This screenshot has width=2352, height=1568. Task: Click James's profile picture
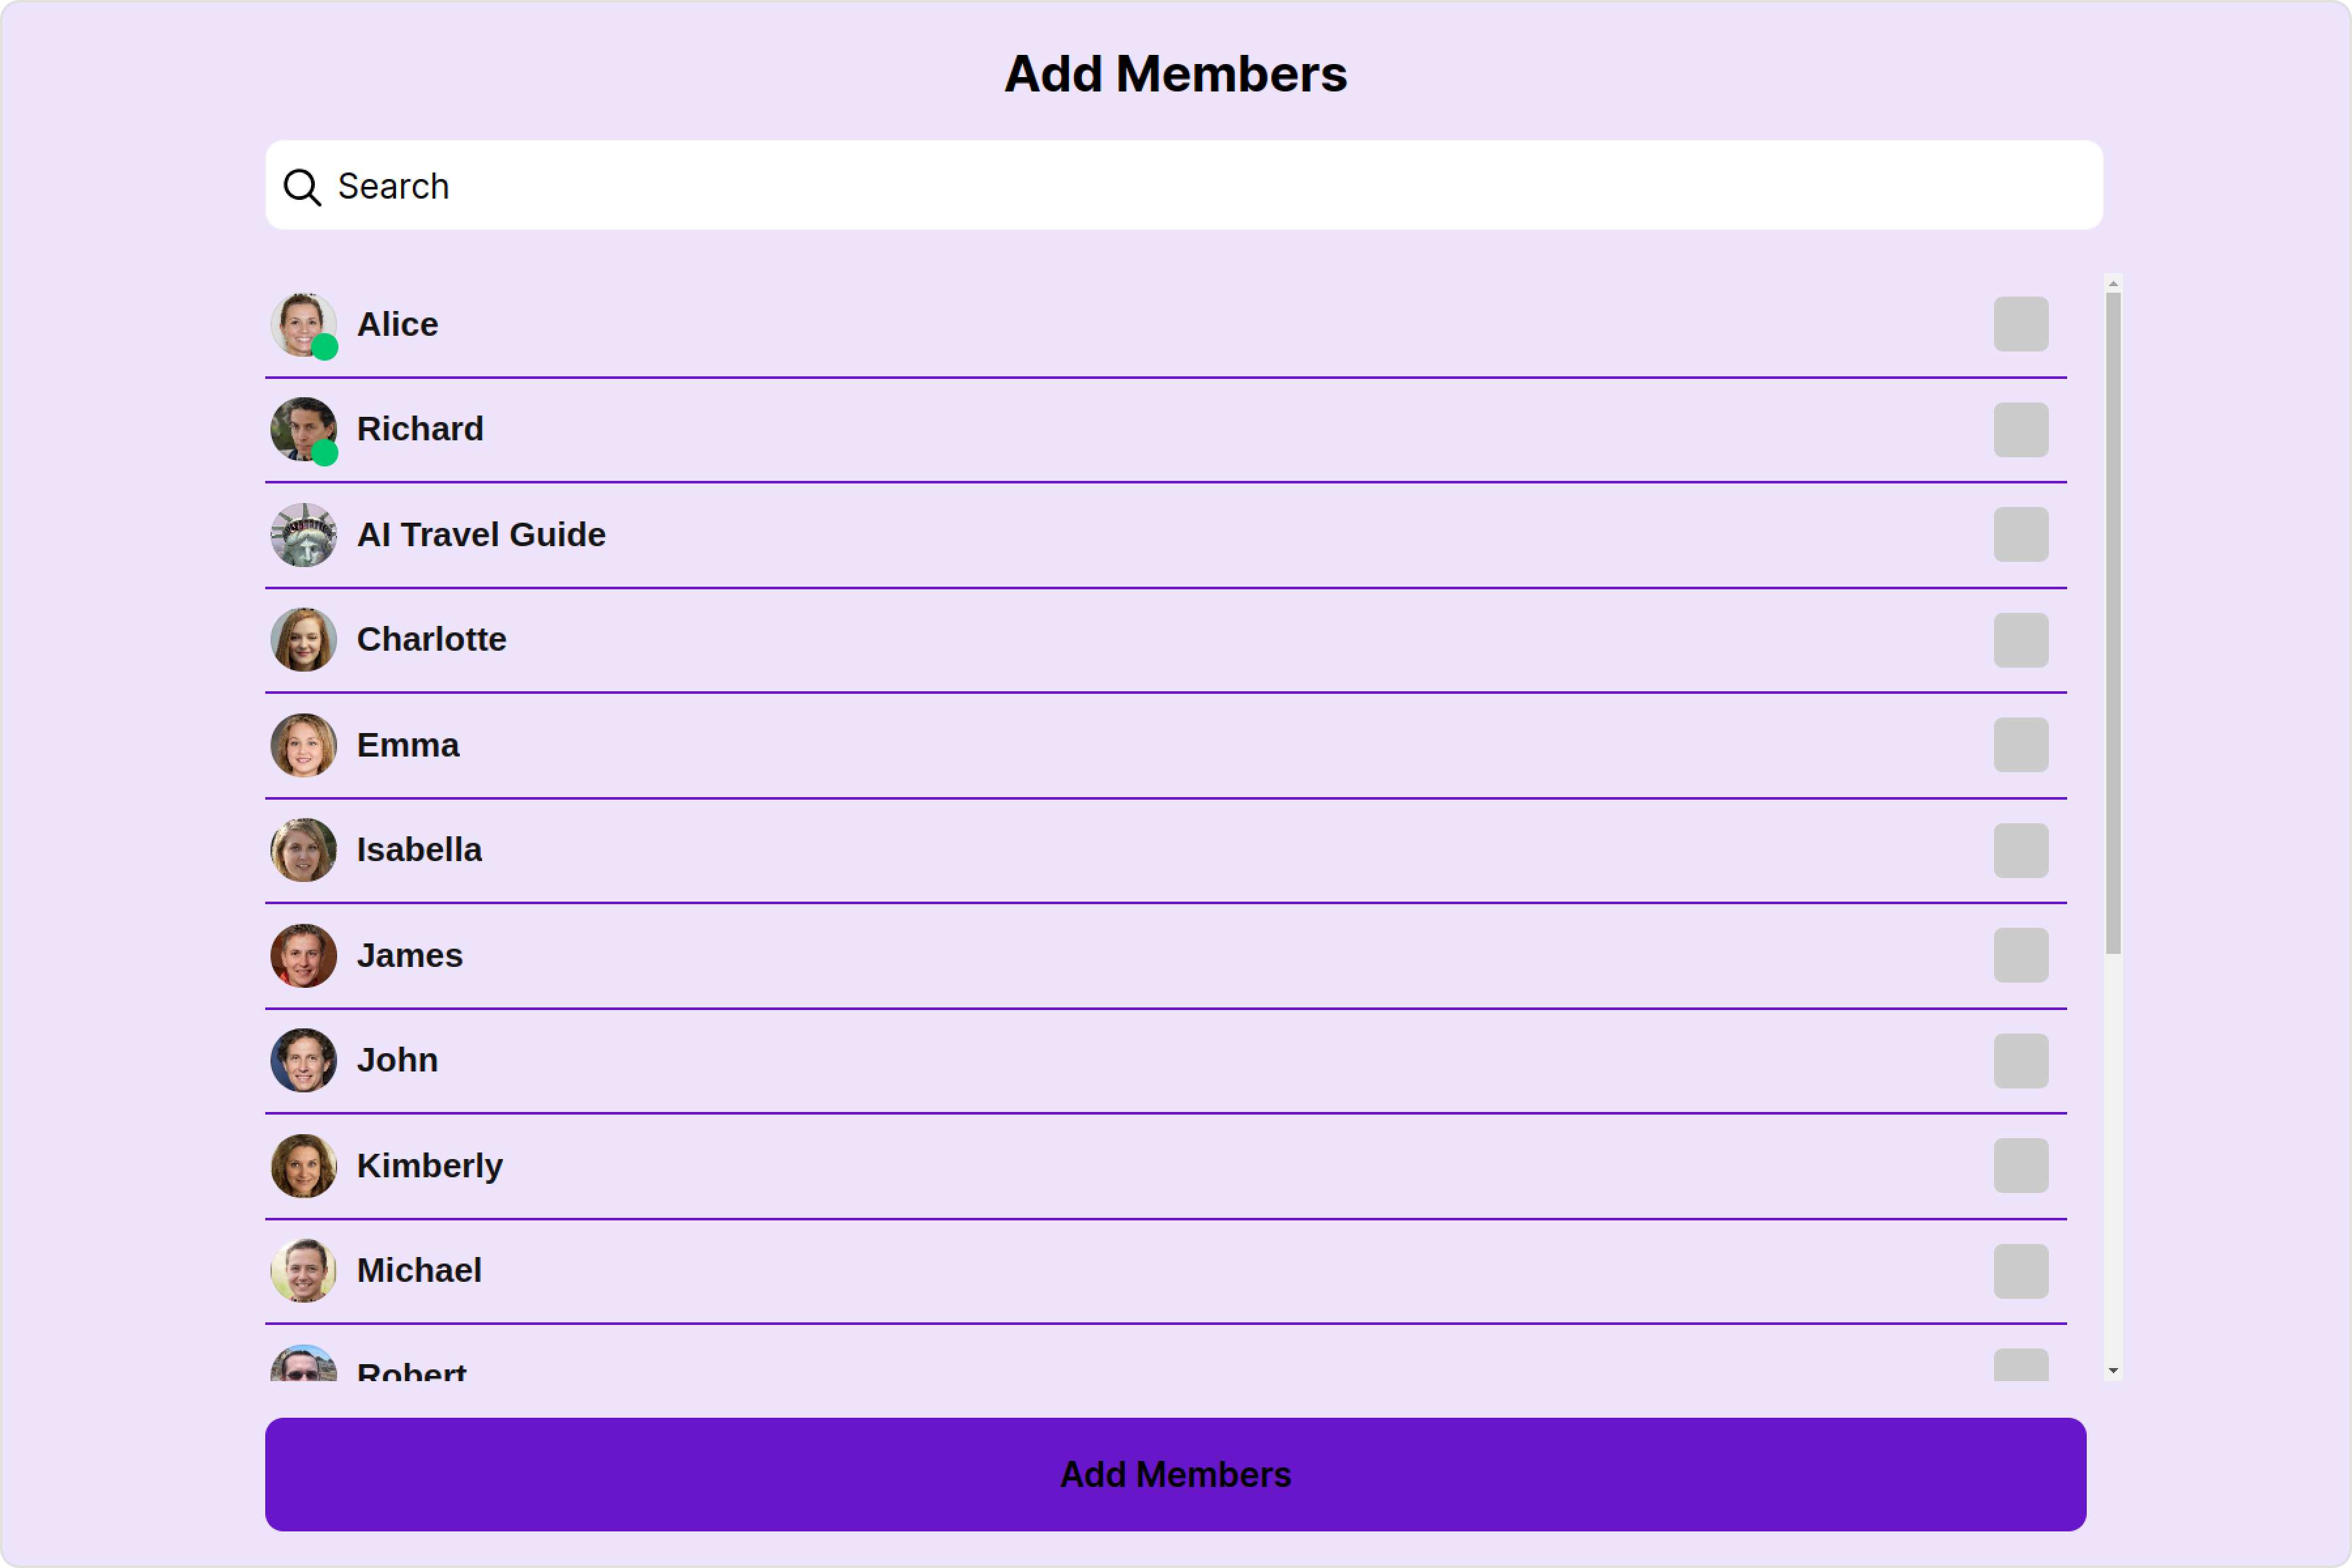pyautogui.click(x=304, y=956)
